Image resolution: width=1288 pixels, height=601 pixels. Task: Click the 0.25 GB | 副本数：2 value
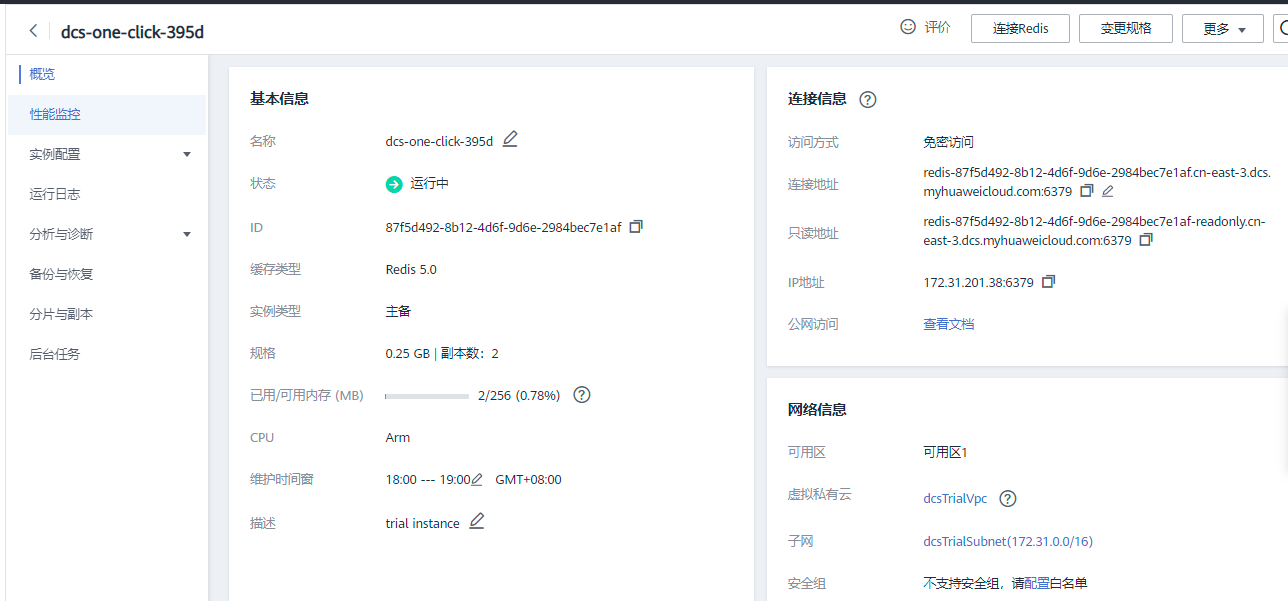coord(442,353)
